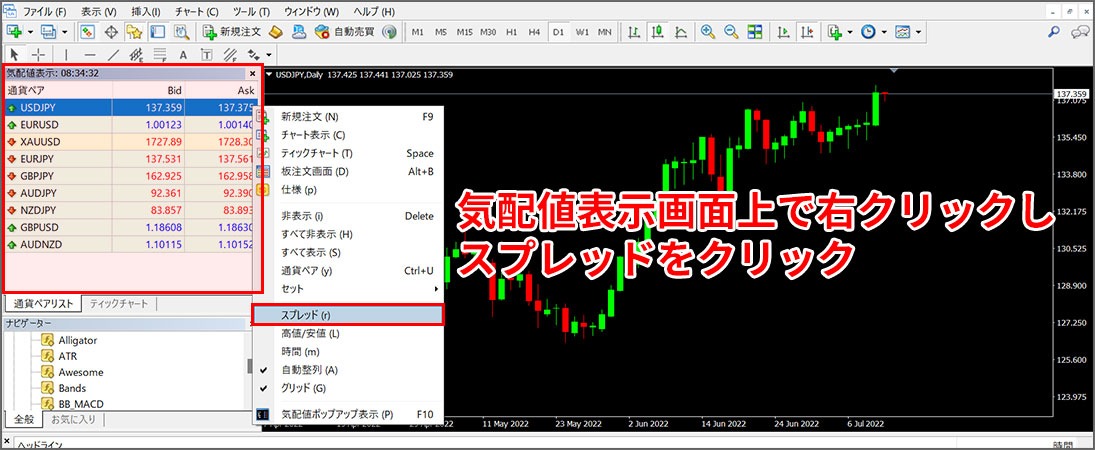This screenshot has width=1095, height=450.
Task: Switch to line chart display
Action: click(681, 31)
